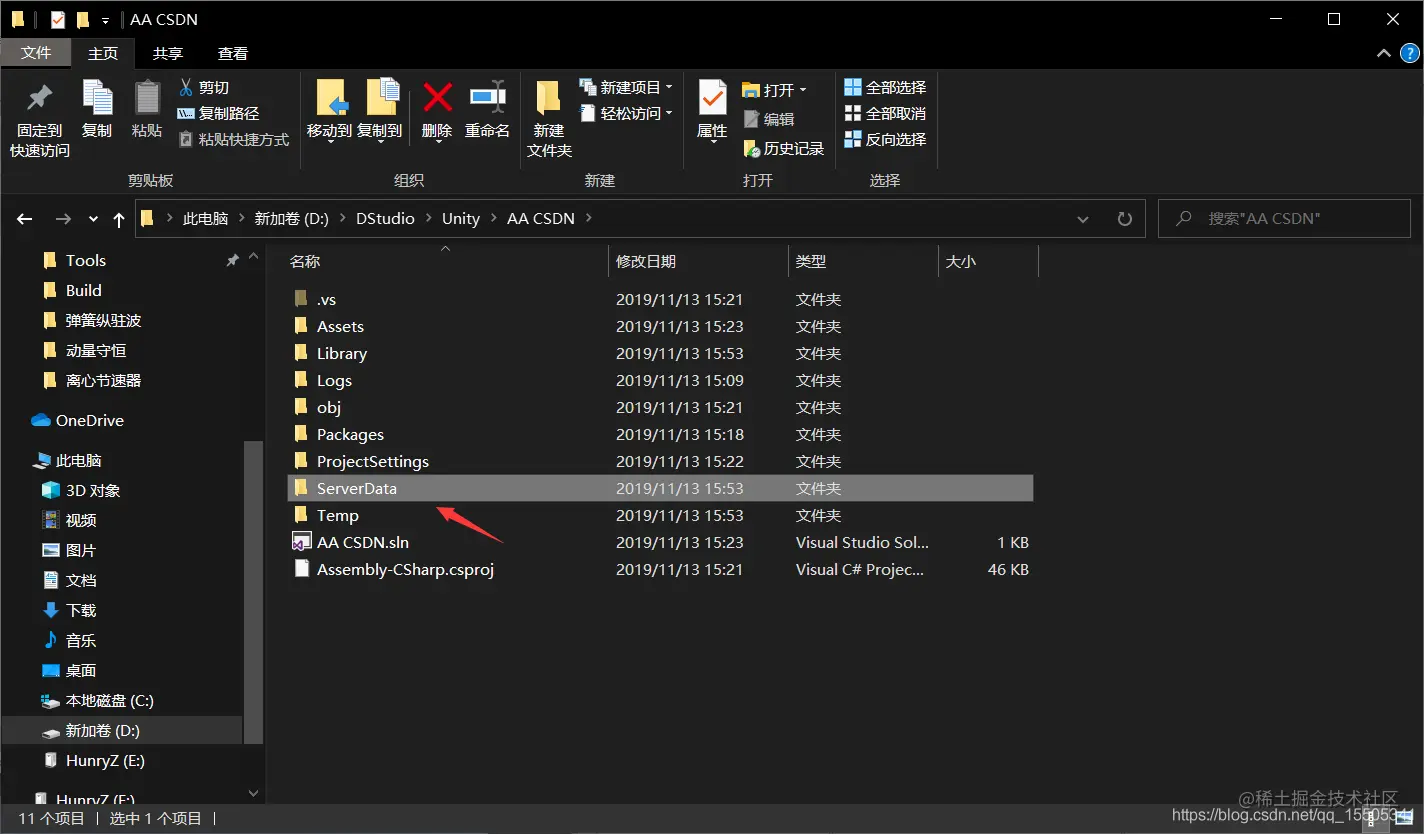1424x834 pixels.
Task: Switch to Share (共享) tab
Action: point(168,53)
